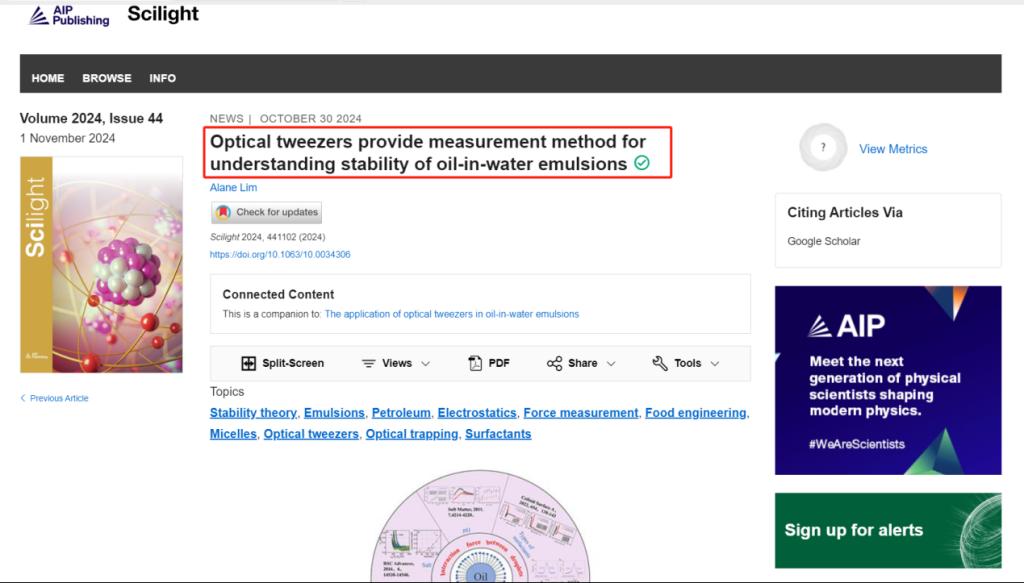This screenshot has width=1024, height=583.
Task: Open author Alane Lim's link
Action: click(233, 187)
